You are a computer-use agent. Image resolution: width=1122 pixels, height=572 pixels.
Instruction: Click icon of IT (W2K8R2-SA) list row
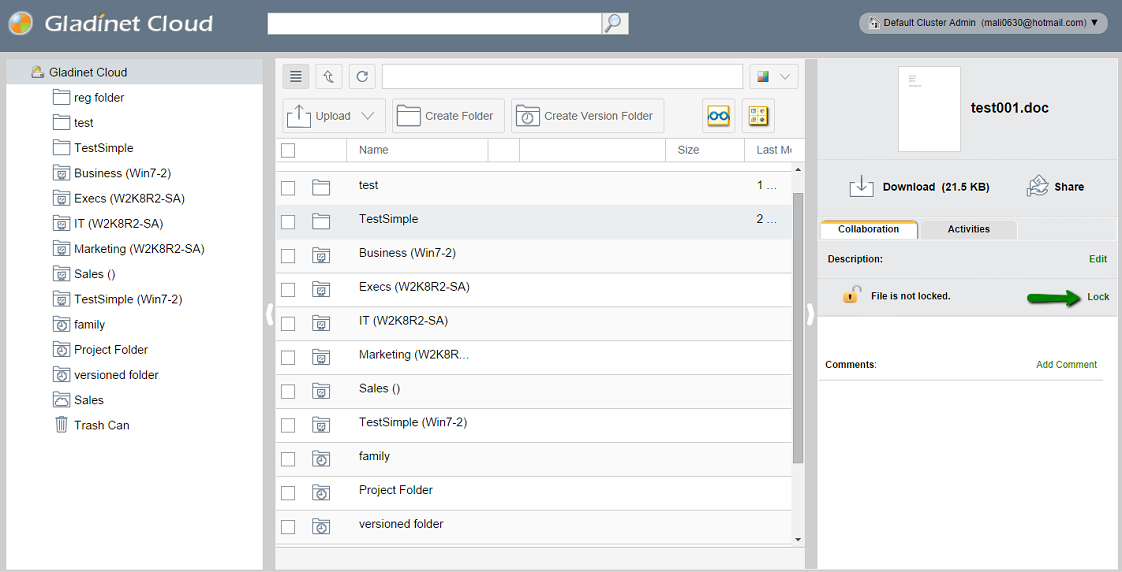tap(321, 324)
